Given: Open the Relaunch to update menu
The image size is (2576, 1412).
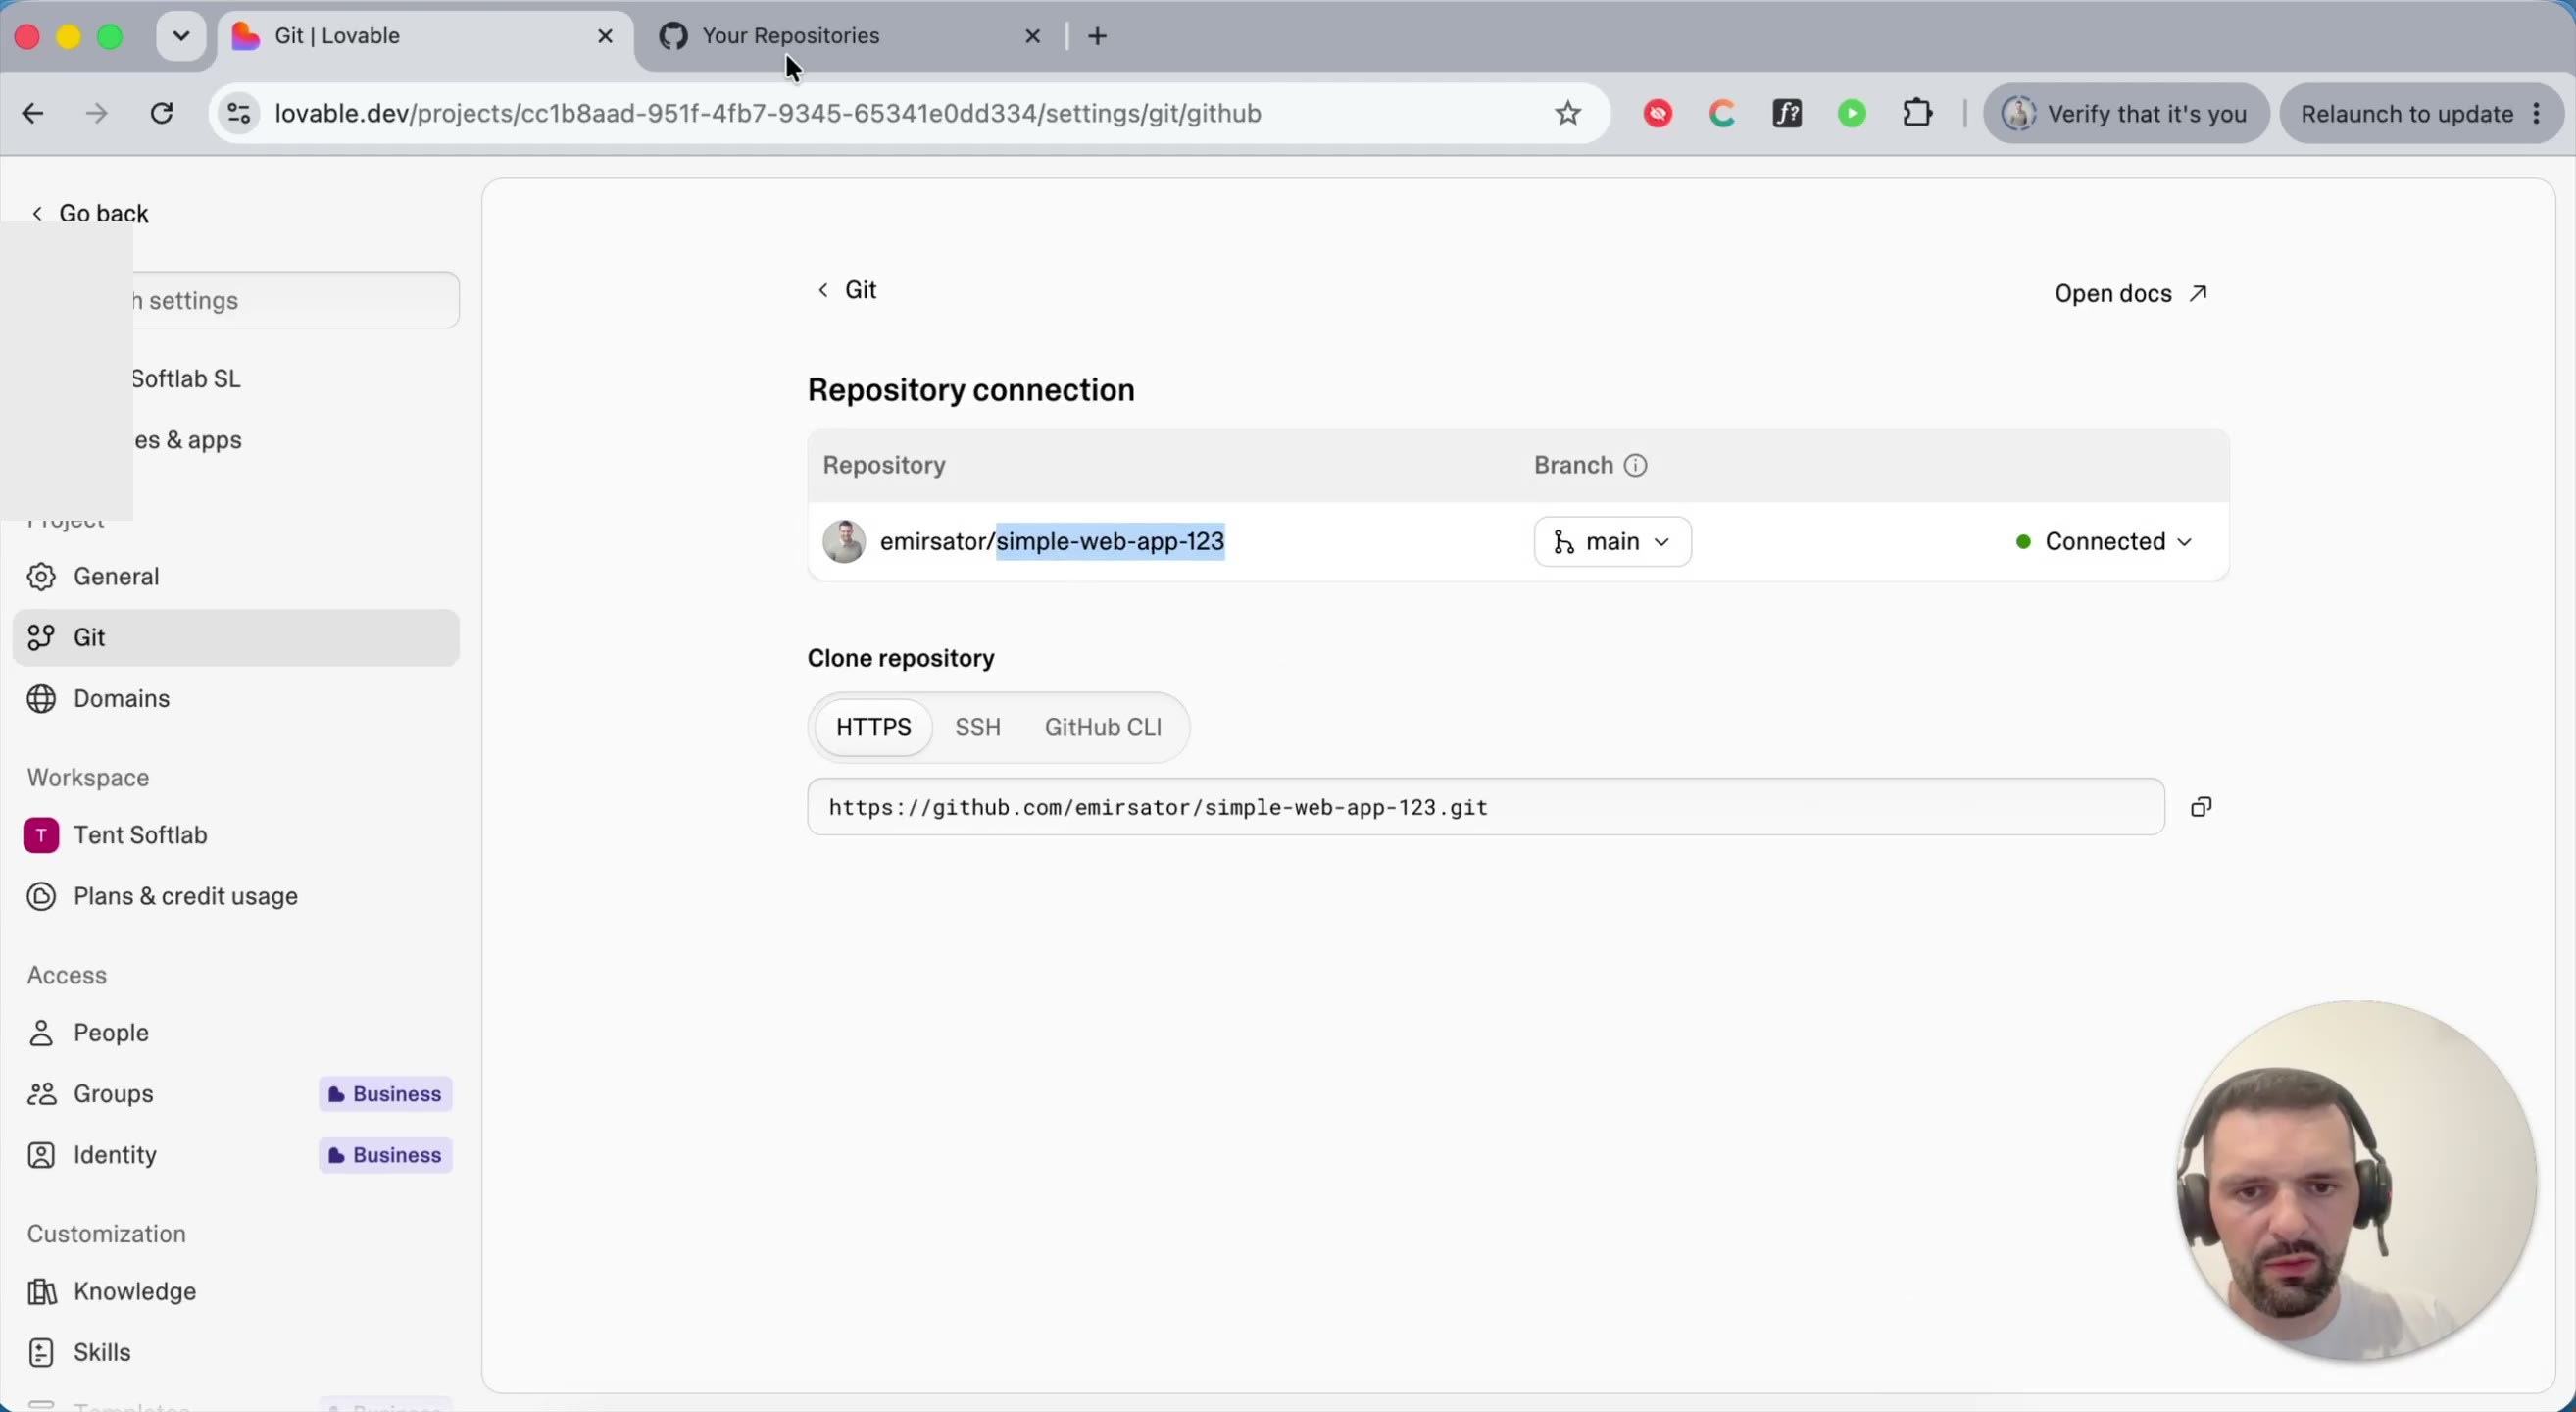Looking at the screenshot, I should [2421, 113].
